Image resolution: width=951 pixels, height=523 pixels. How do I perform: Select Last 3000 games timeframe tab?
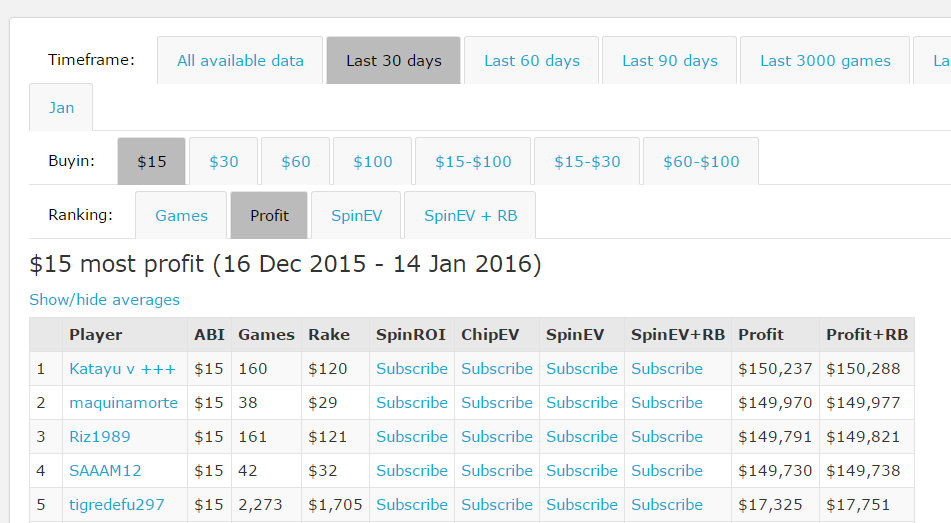pyautogui.click(x=825, y=61)
